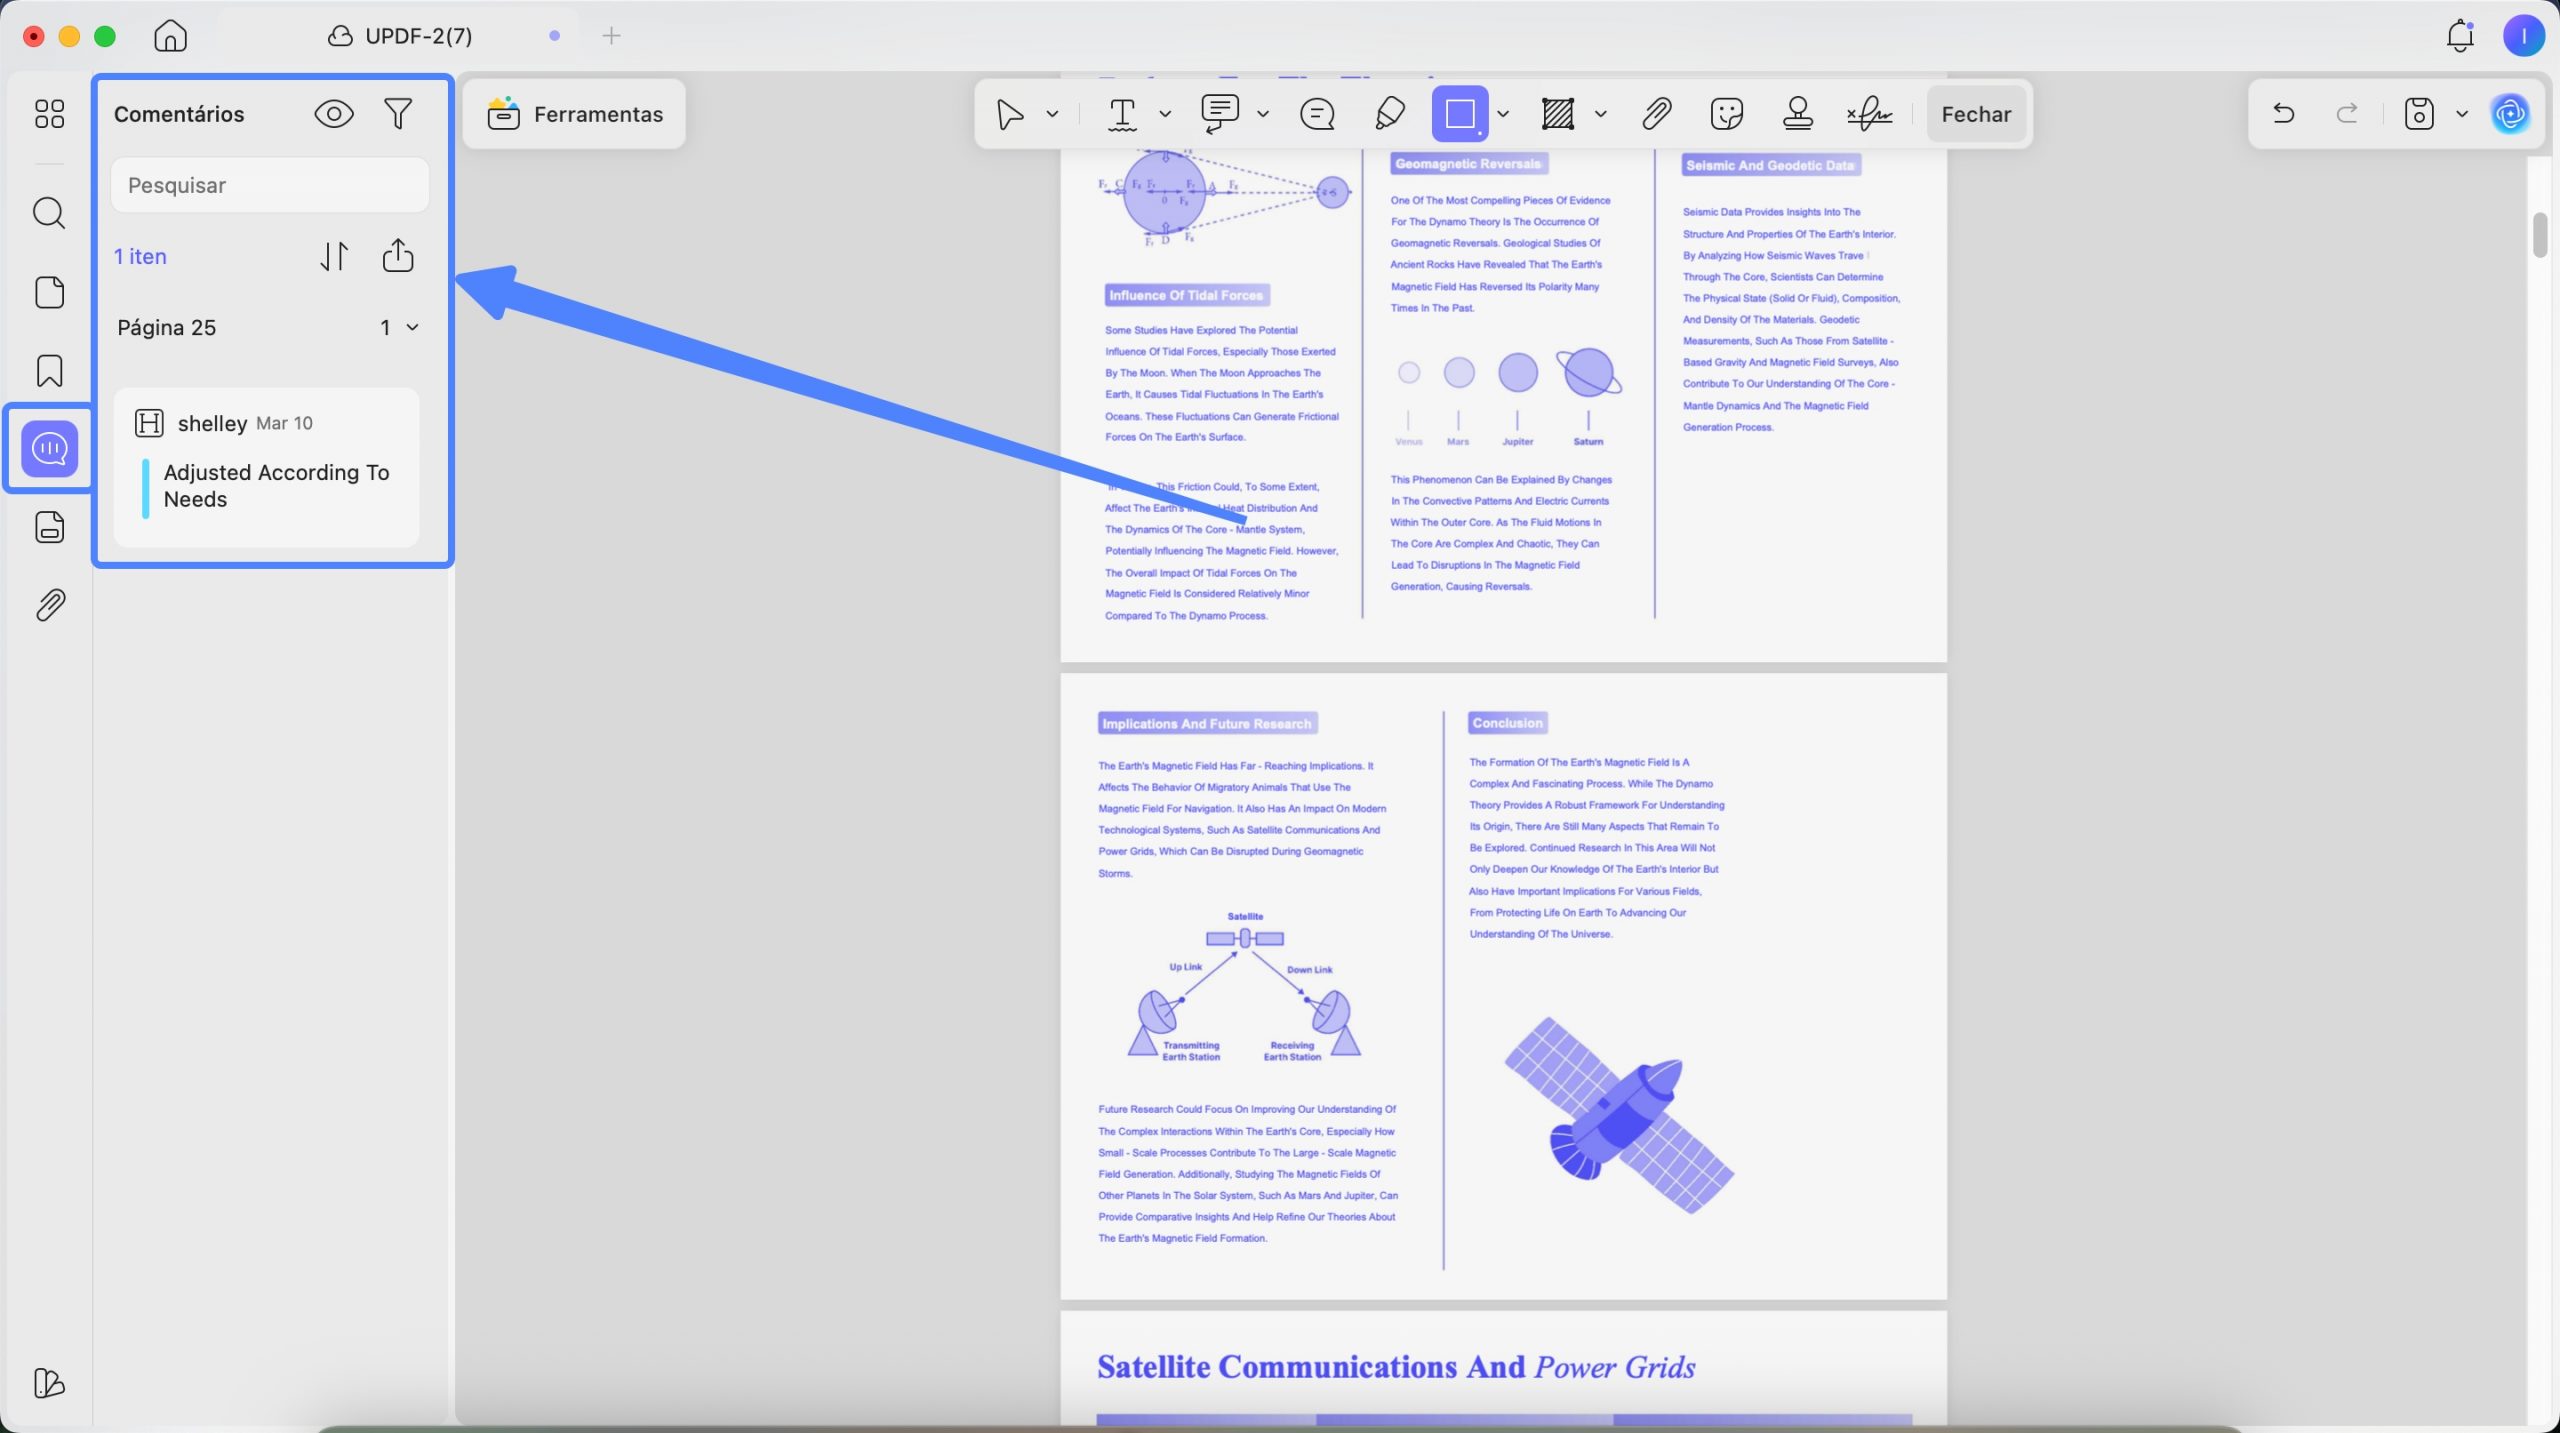
Task: Open the page view sidebar icon
Action: 49,292
